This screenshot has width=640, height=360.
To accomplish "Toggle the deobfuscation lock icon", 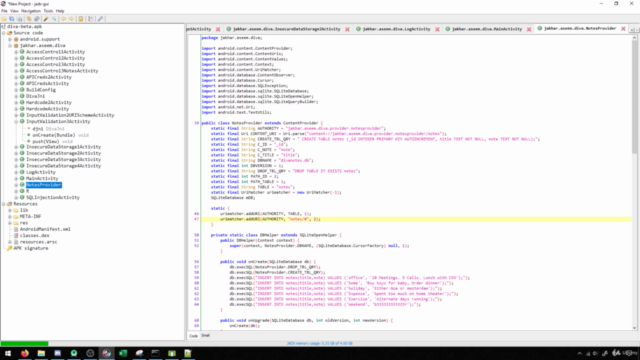I will pos(81,19).
